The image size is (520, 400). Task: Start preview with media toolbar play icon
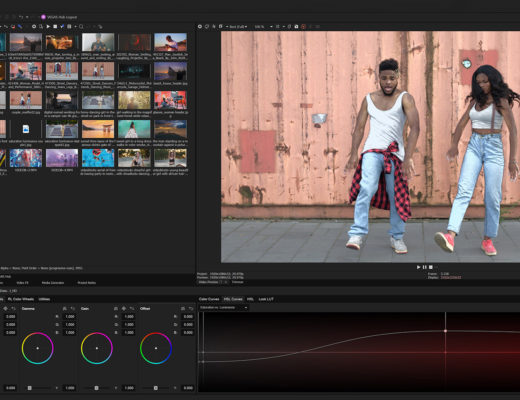point(48,26)
